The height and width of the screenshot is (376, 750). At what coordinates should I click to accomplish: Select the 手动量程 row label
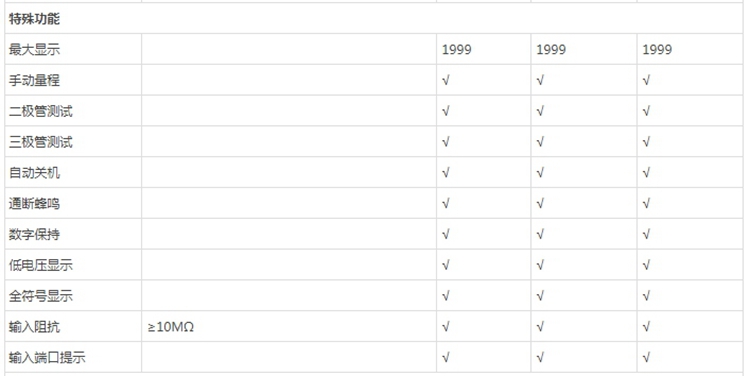pyautogui.click(x=34, y=80)
